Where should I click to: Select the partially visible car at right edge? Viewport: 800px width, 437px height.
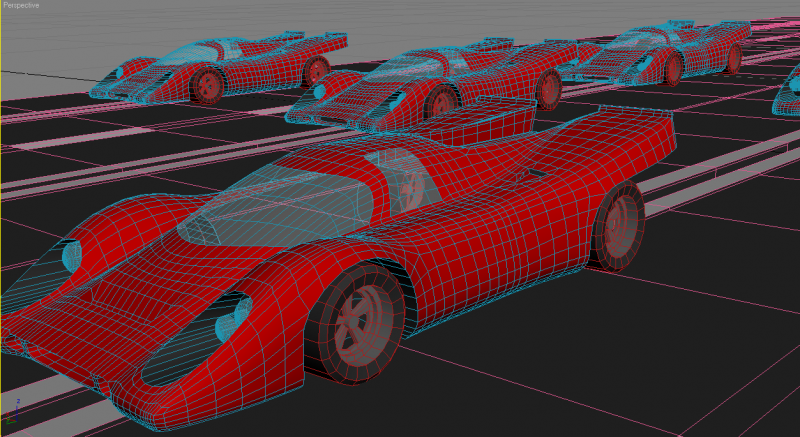[x=788, y=93]
